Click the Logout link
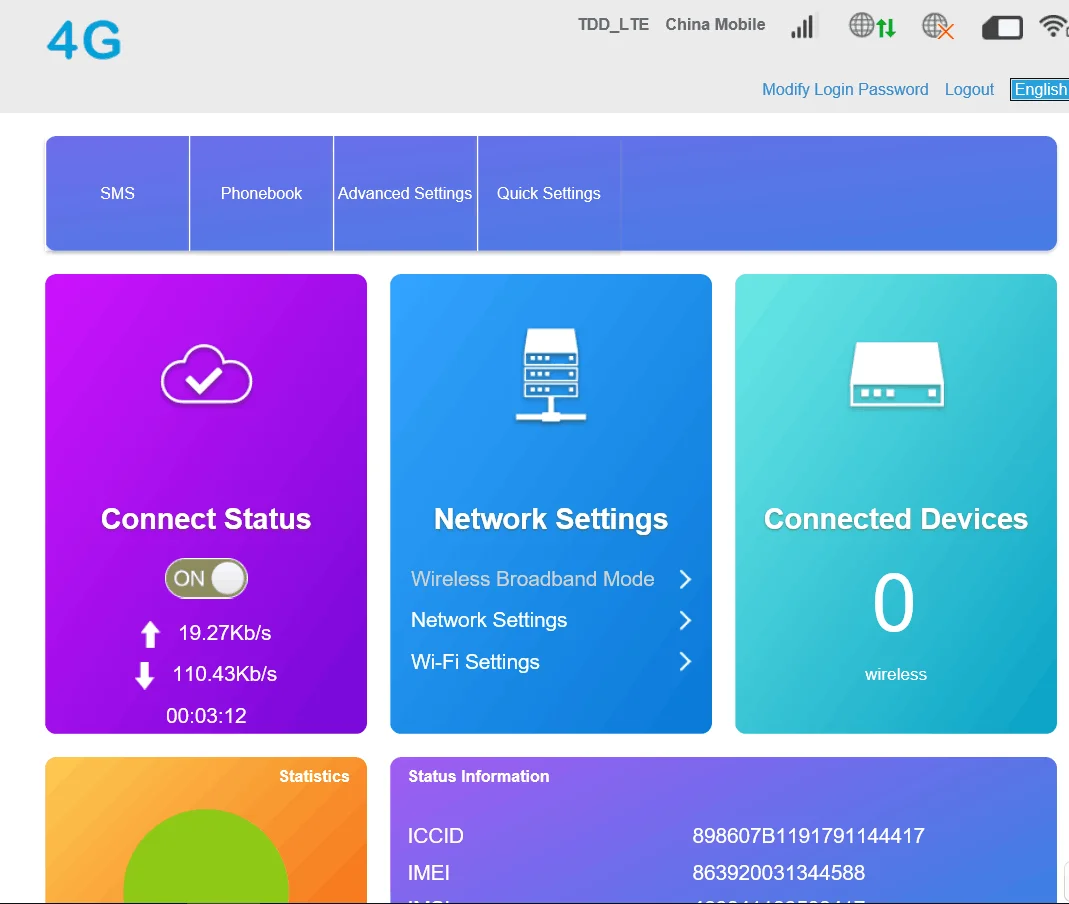The width and height of the screenshot is (1069, 904). coord(969,89)
